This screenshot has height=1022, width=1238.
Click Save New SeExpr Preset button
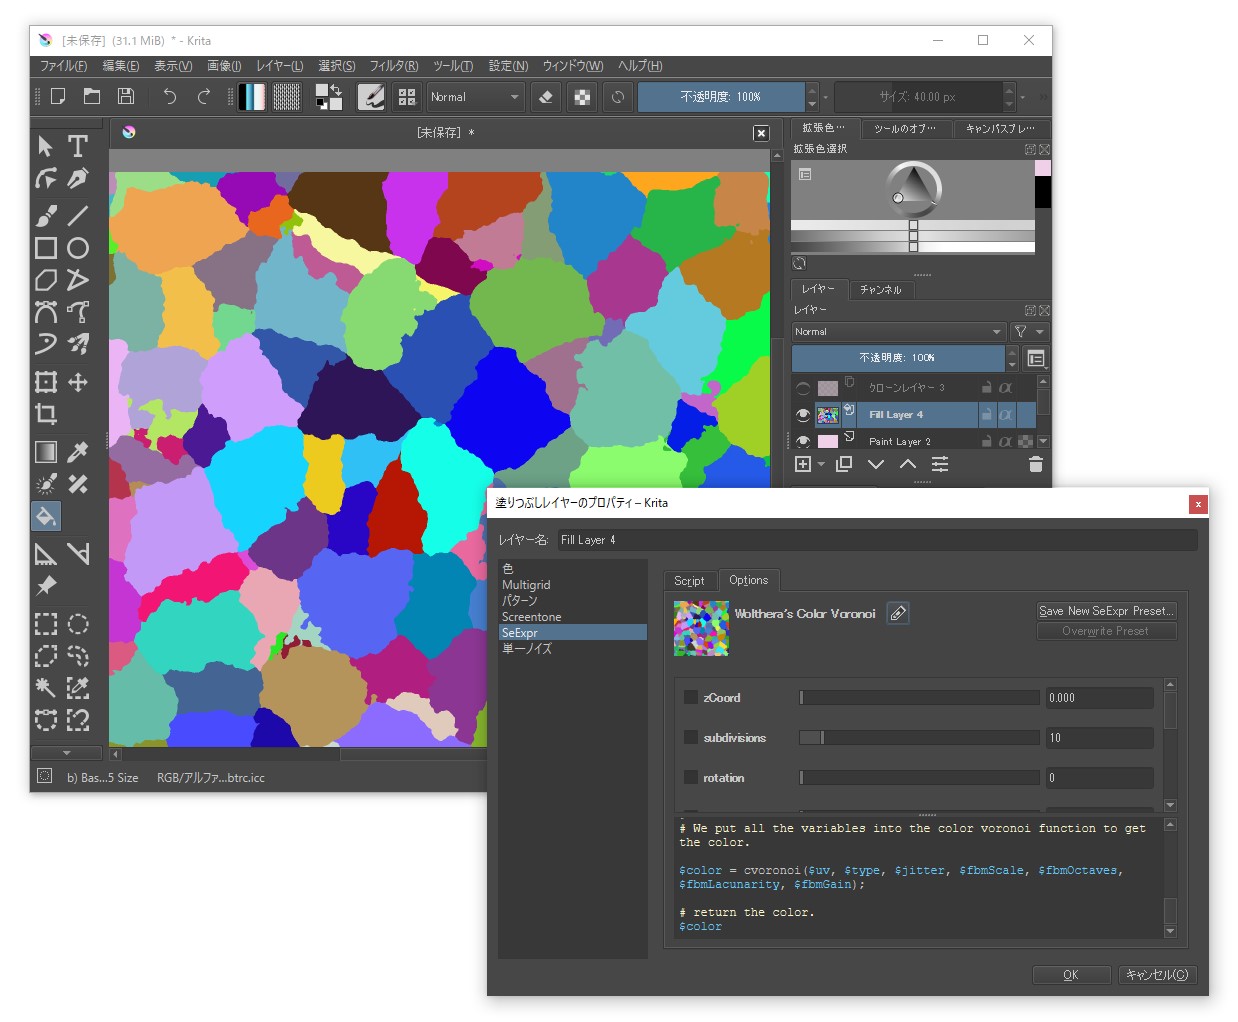[x=1106, y=611]
